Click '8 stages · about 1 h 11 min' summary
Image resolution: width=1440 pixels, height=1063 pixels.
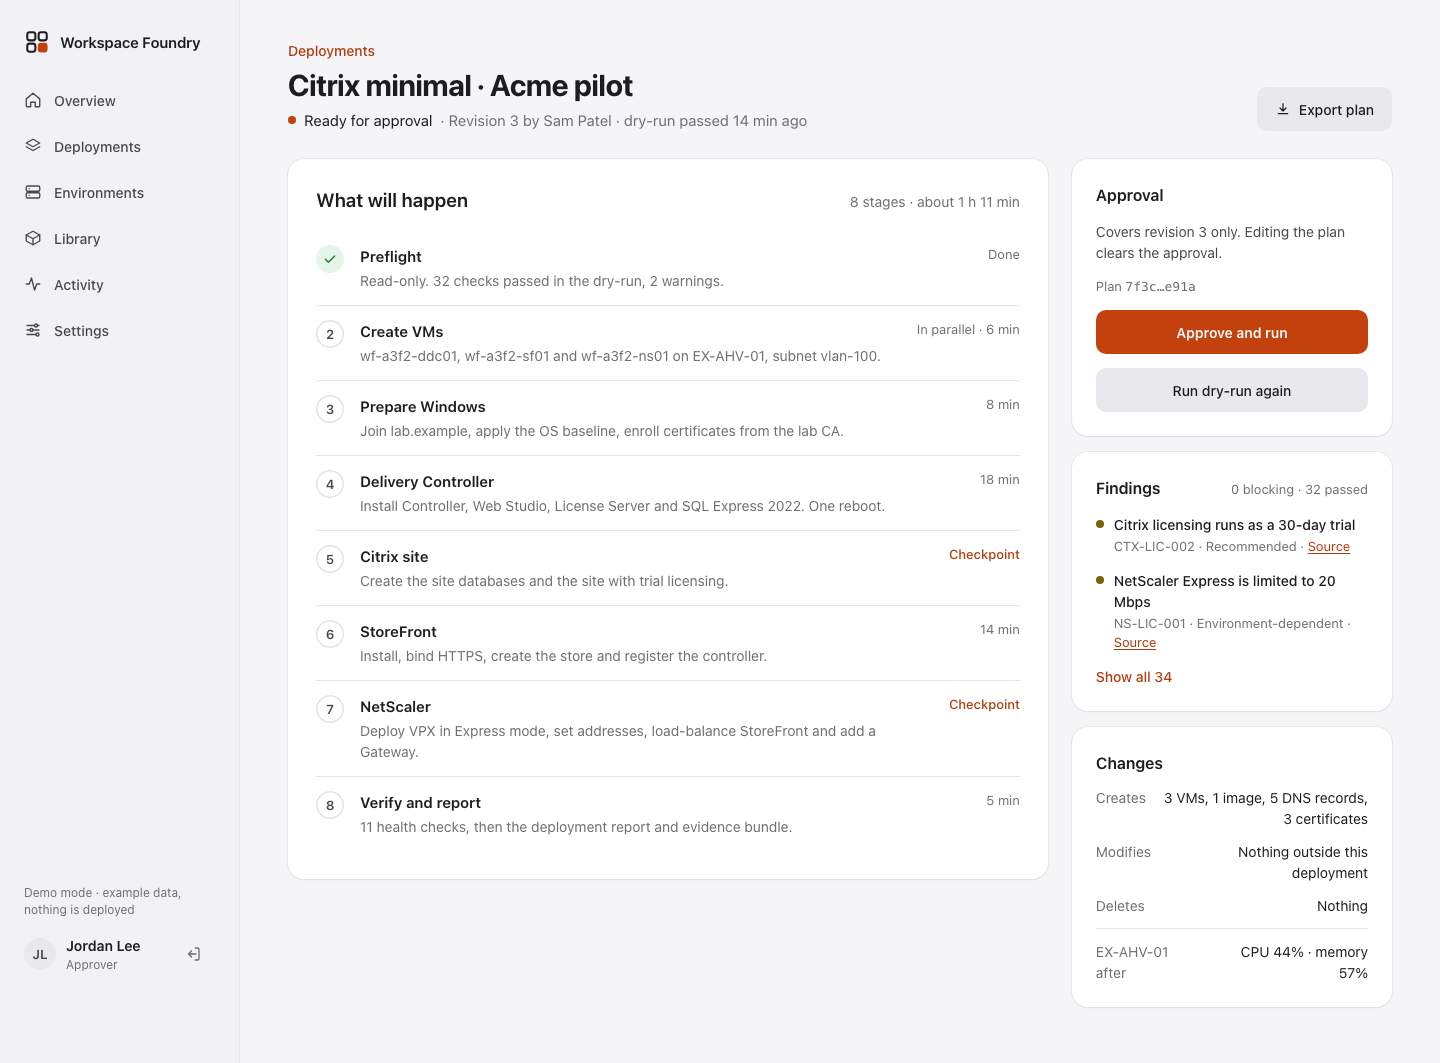[x=935, y=202]
